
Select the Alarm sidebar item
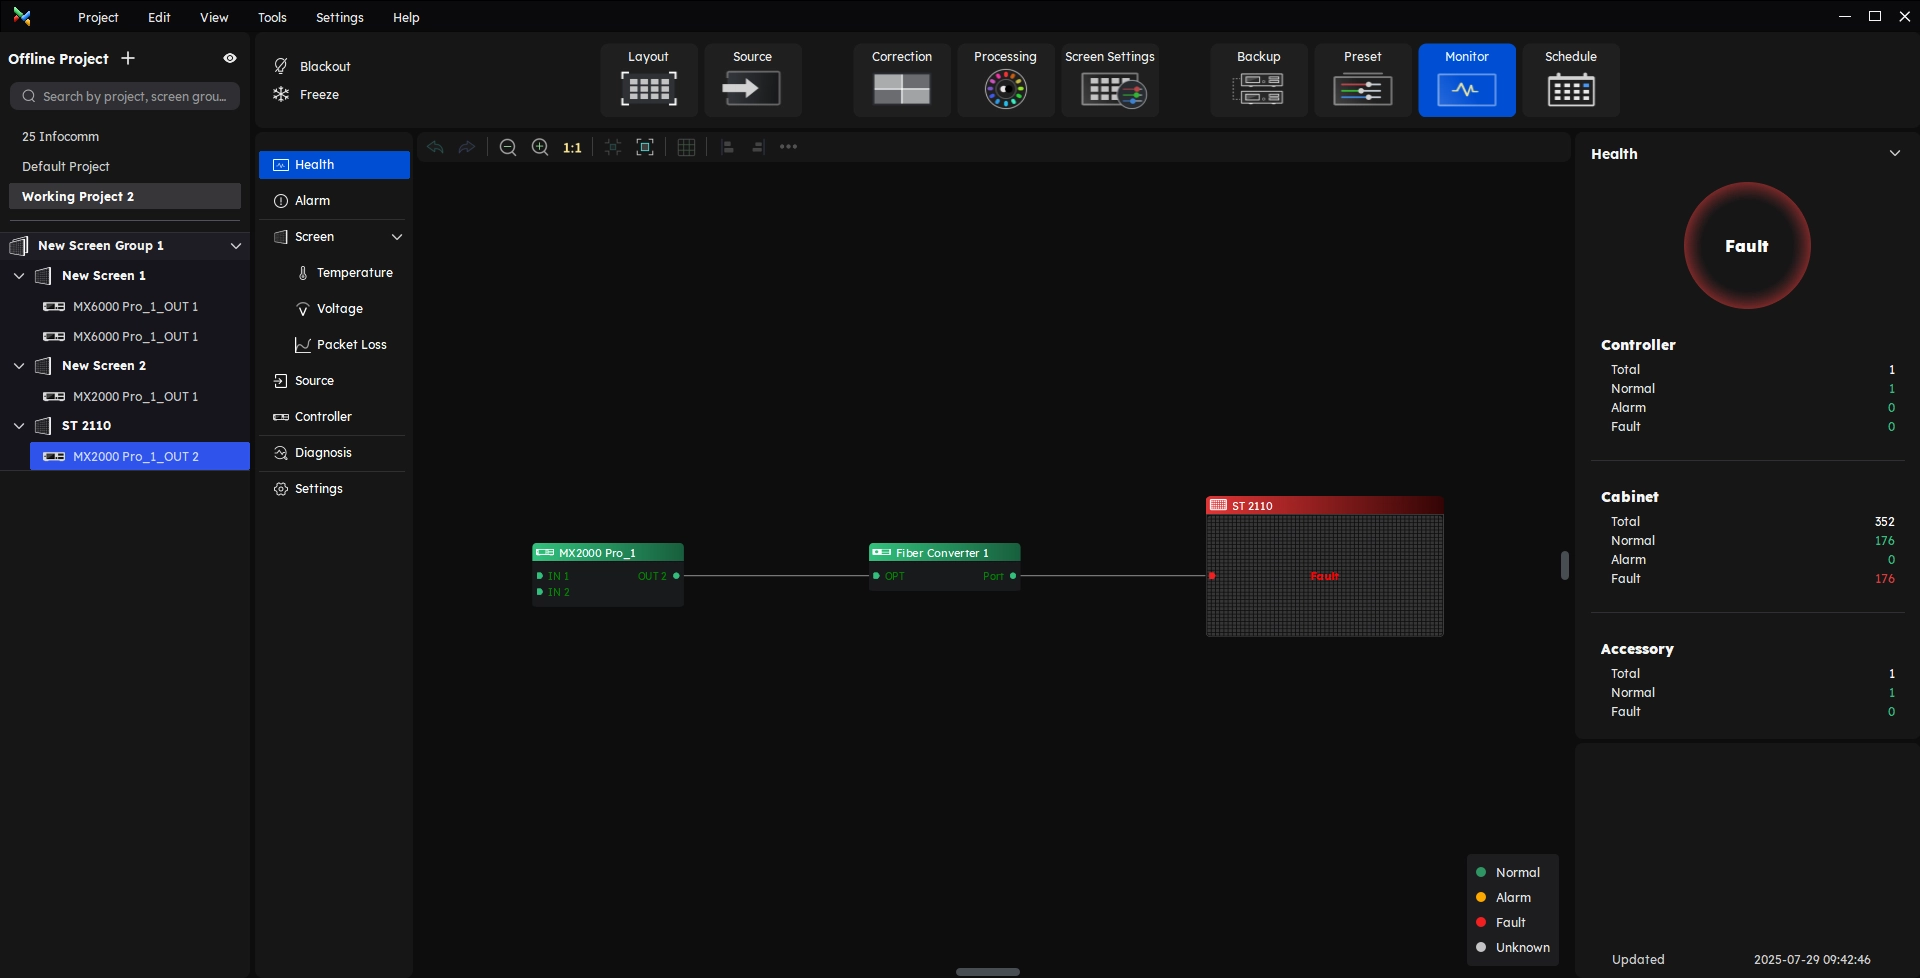[312, 201]
